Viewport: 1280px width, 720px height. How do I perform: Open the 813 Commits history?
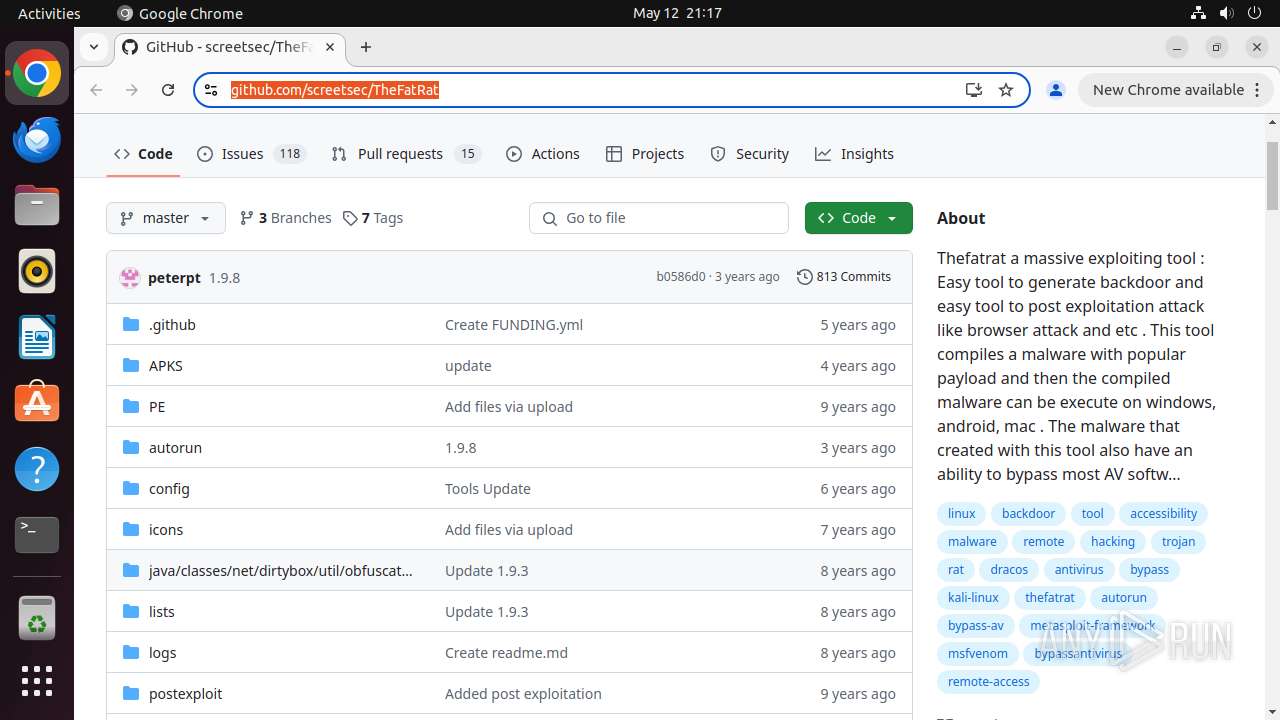(844, 277)
